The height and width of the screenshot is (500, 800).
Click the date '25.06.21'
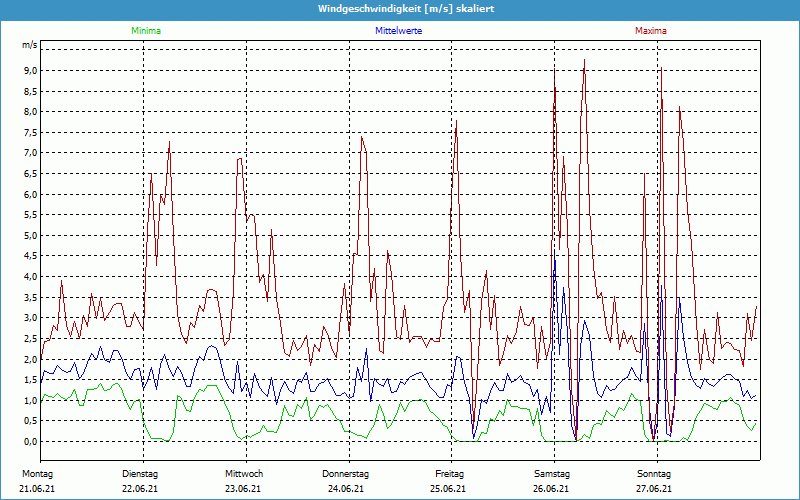(448, 489)
